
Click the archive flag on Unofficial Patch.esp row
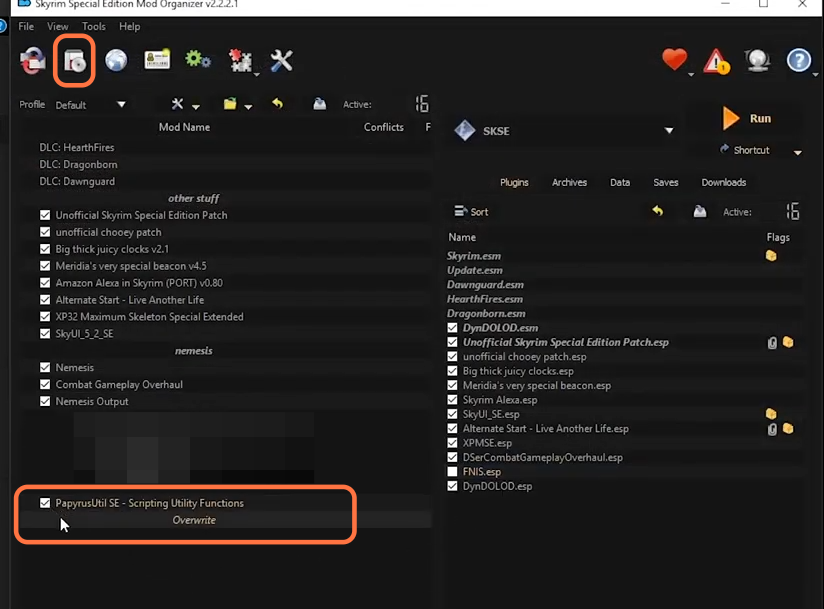point(788,342)
